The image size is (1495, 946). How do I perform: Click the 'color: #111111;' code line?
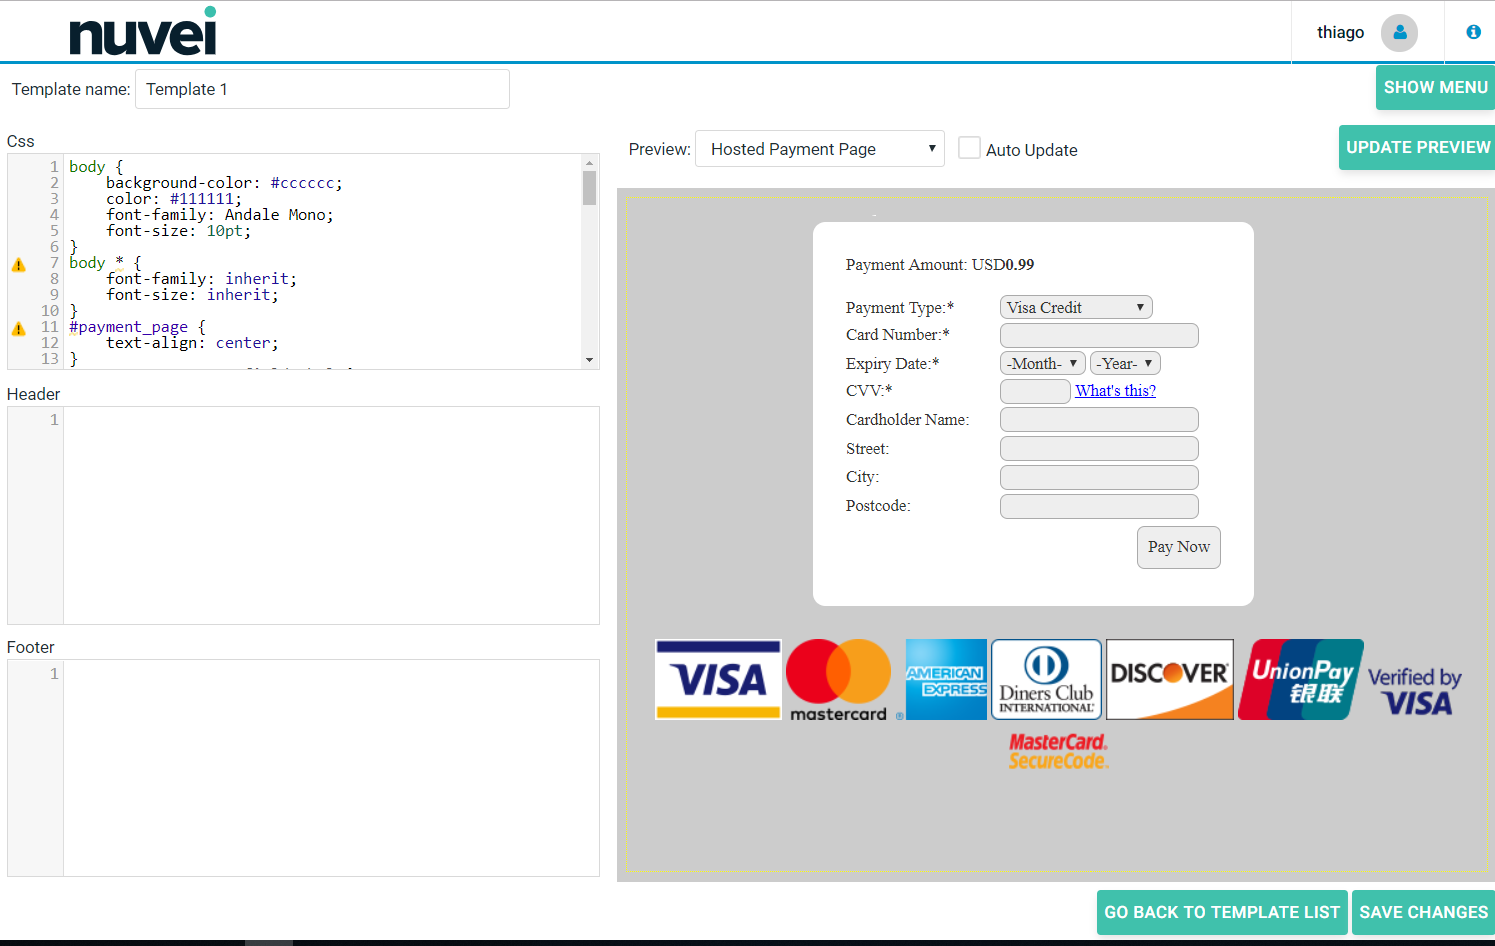click(174, 199)
